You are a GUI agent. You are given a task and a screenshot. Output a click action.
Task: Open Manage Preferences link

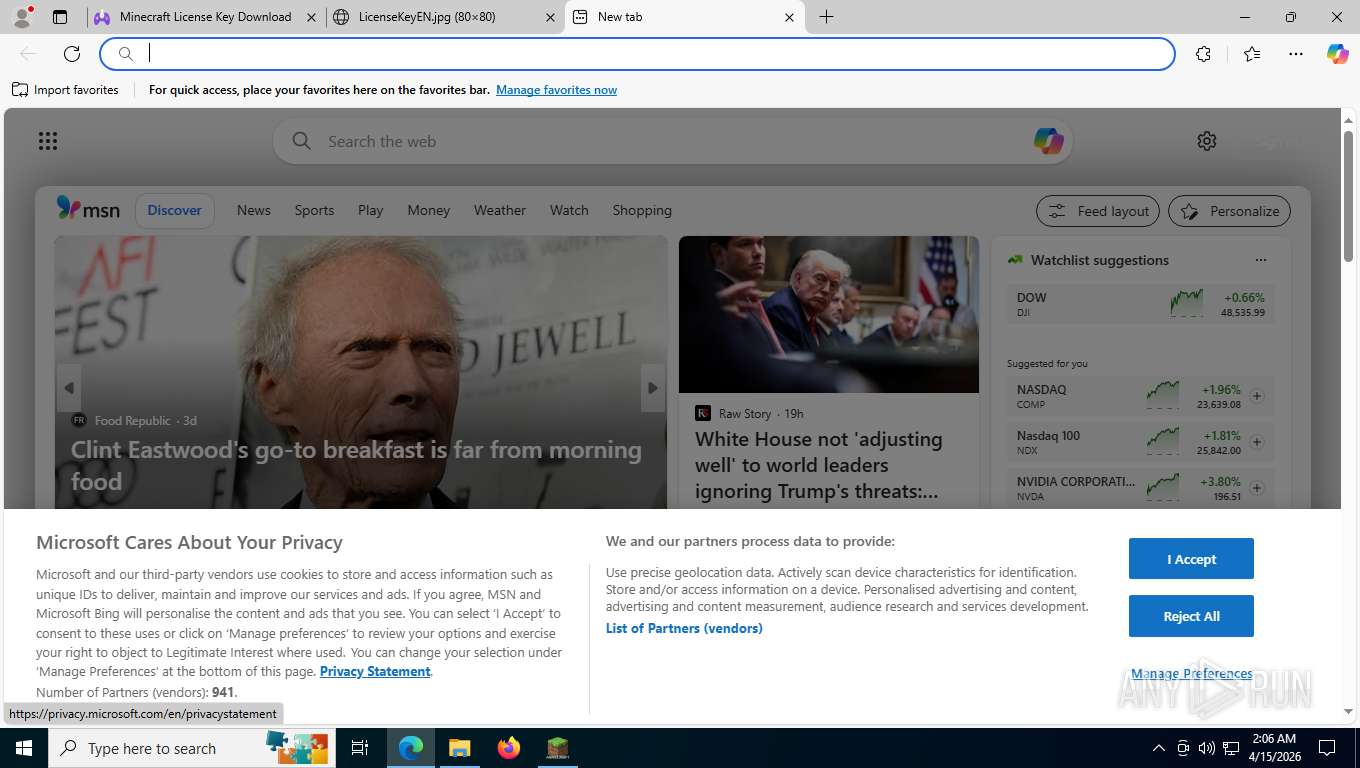[x=1191, y=673]
